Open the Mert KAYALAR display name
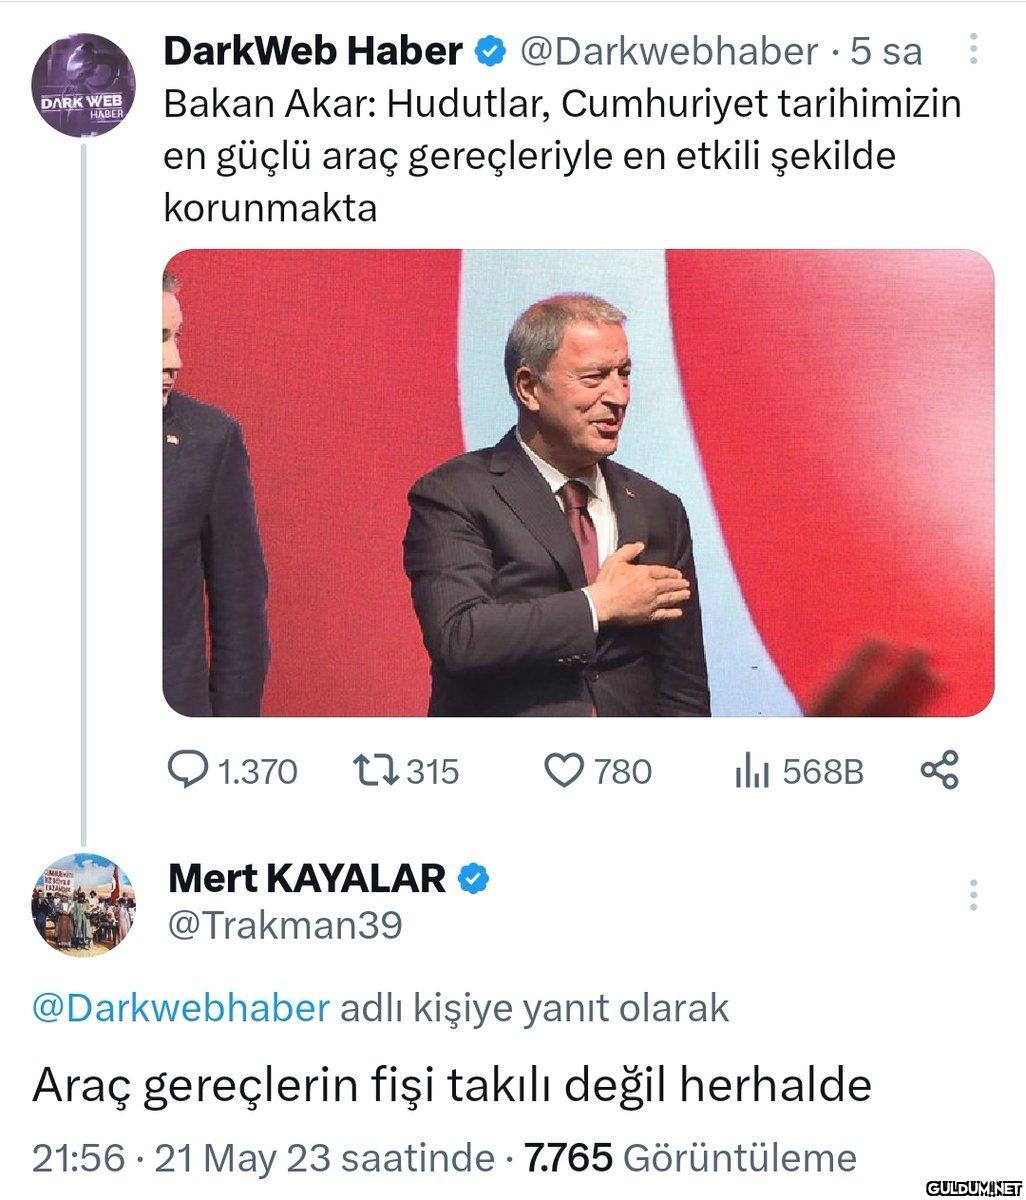Screen dimensions: 1026x1200 (307, 878)
